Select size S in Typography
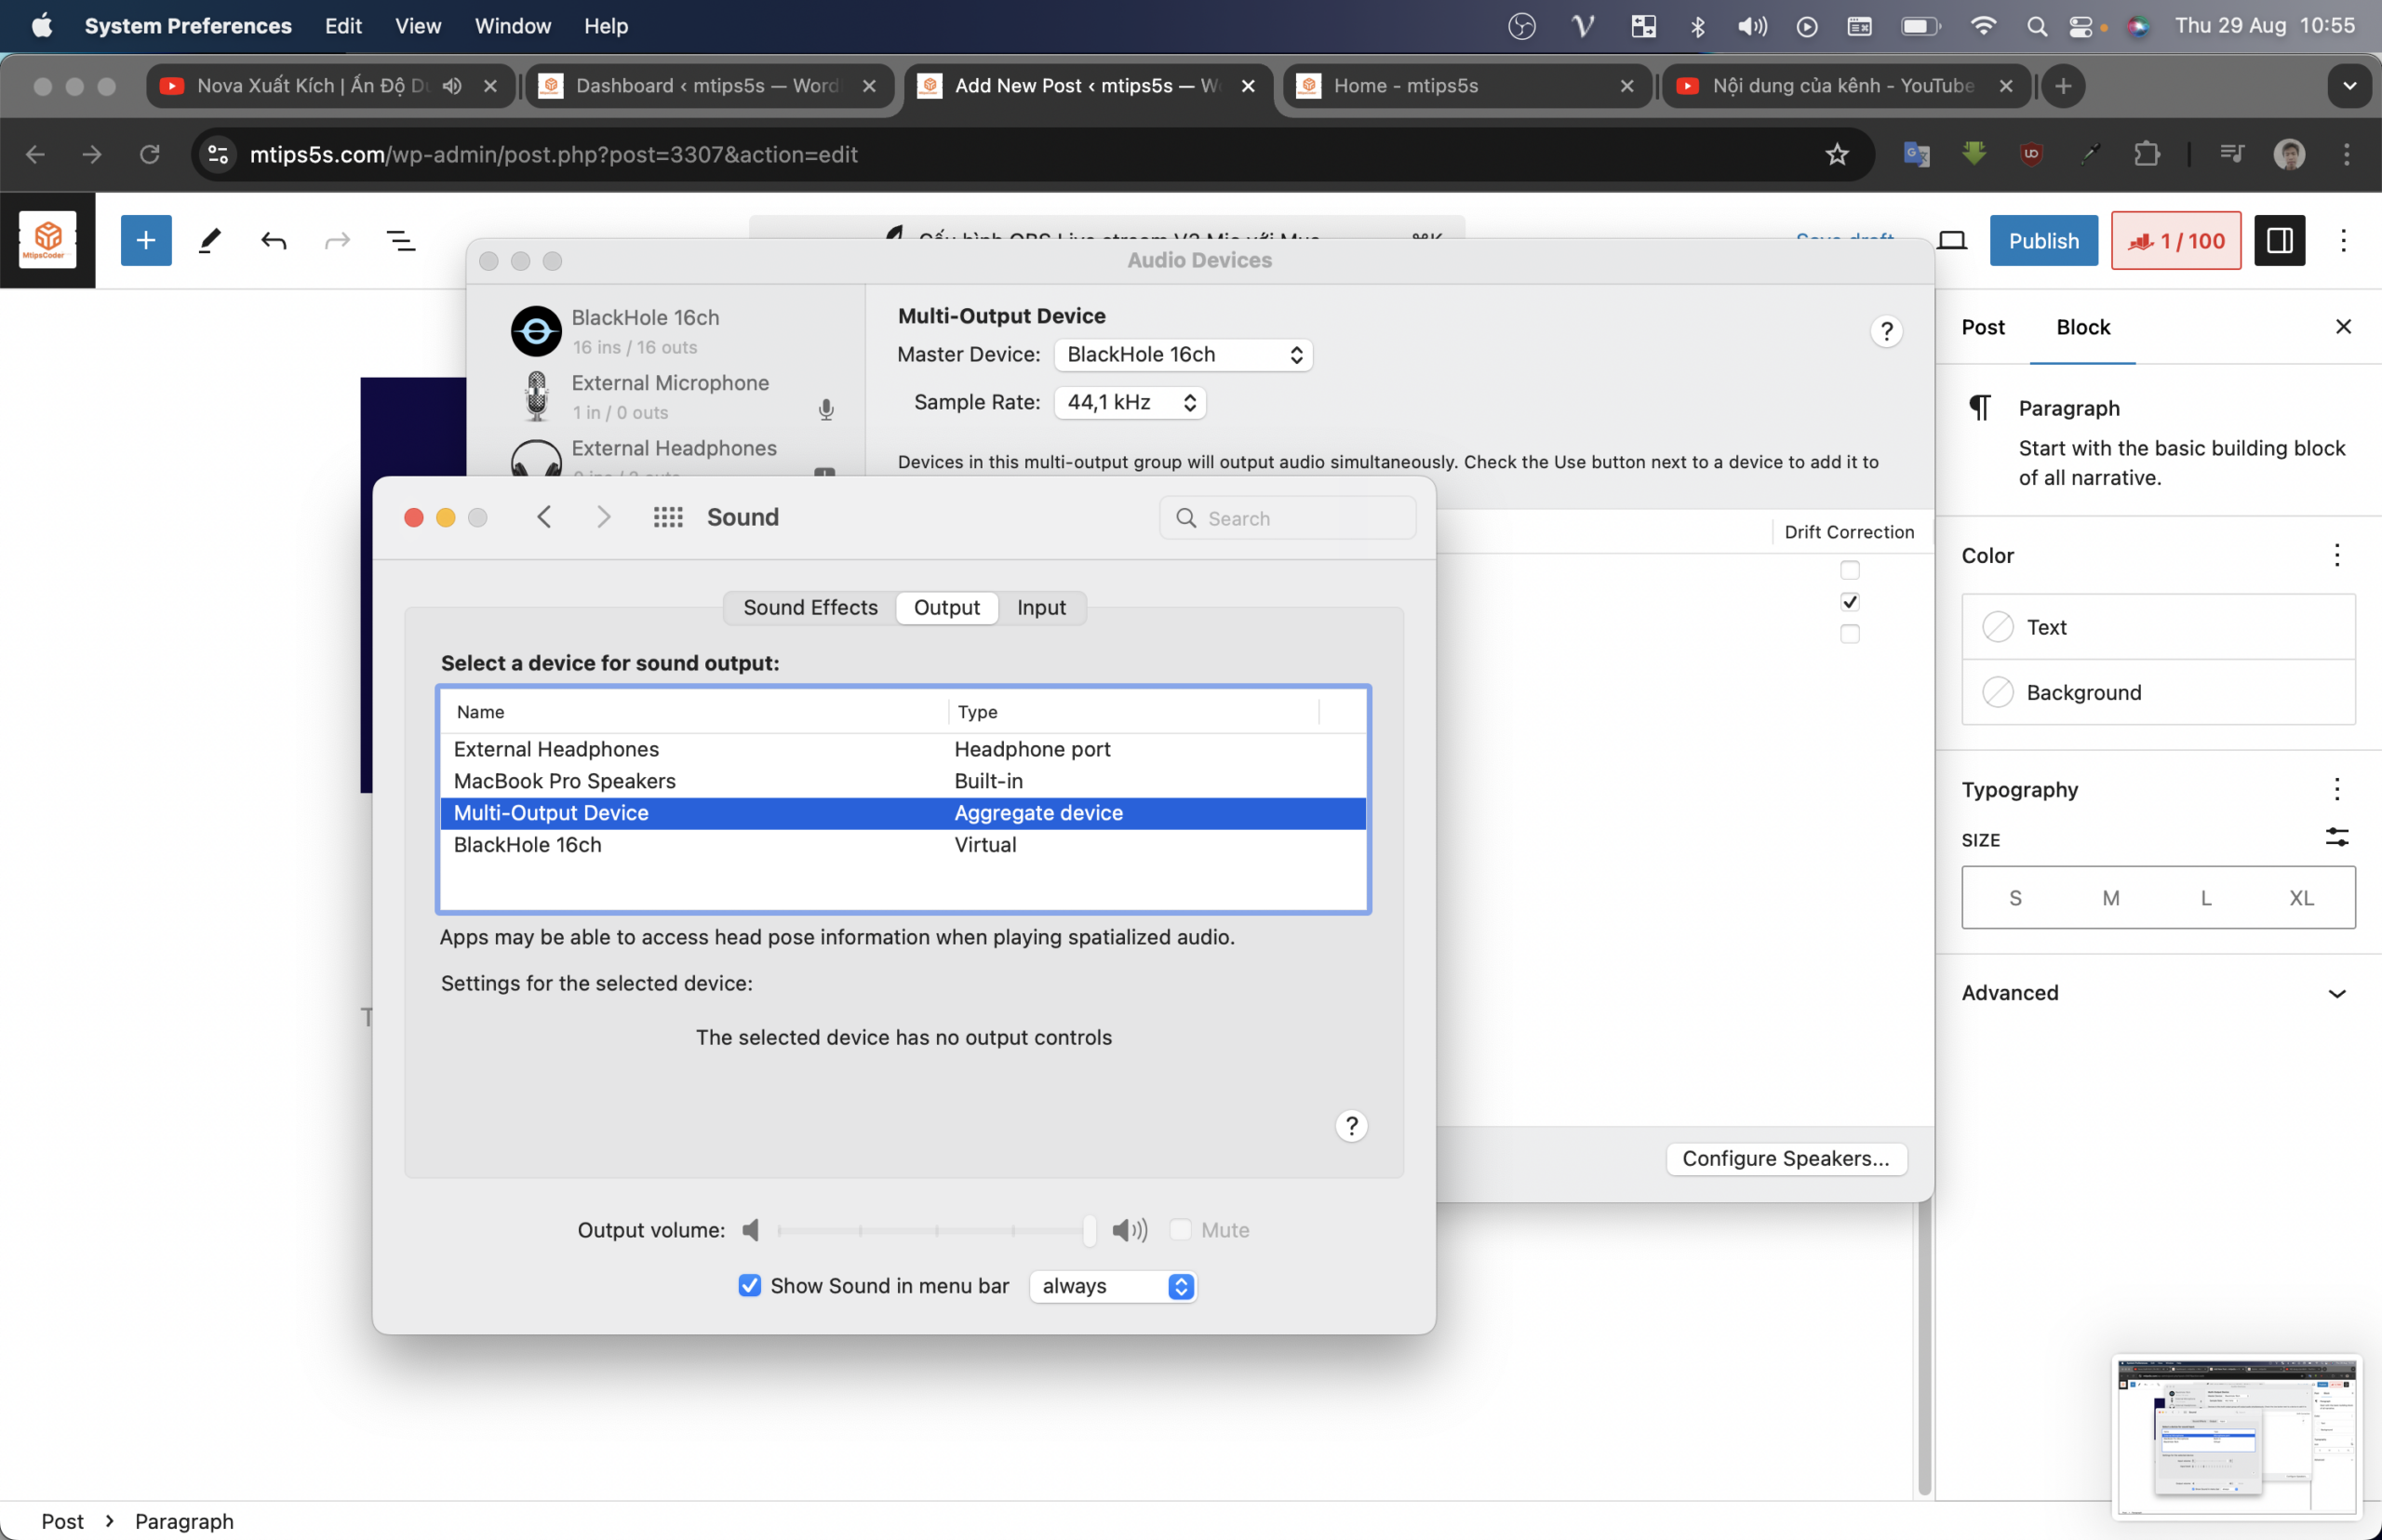The width and height of the screenshot is (2382, 1540). [x=2014, y=898]
